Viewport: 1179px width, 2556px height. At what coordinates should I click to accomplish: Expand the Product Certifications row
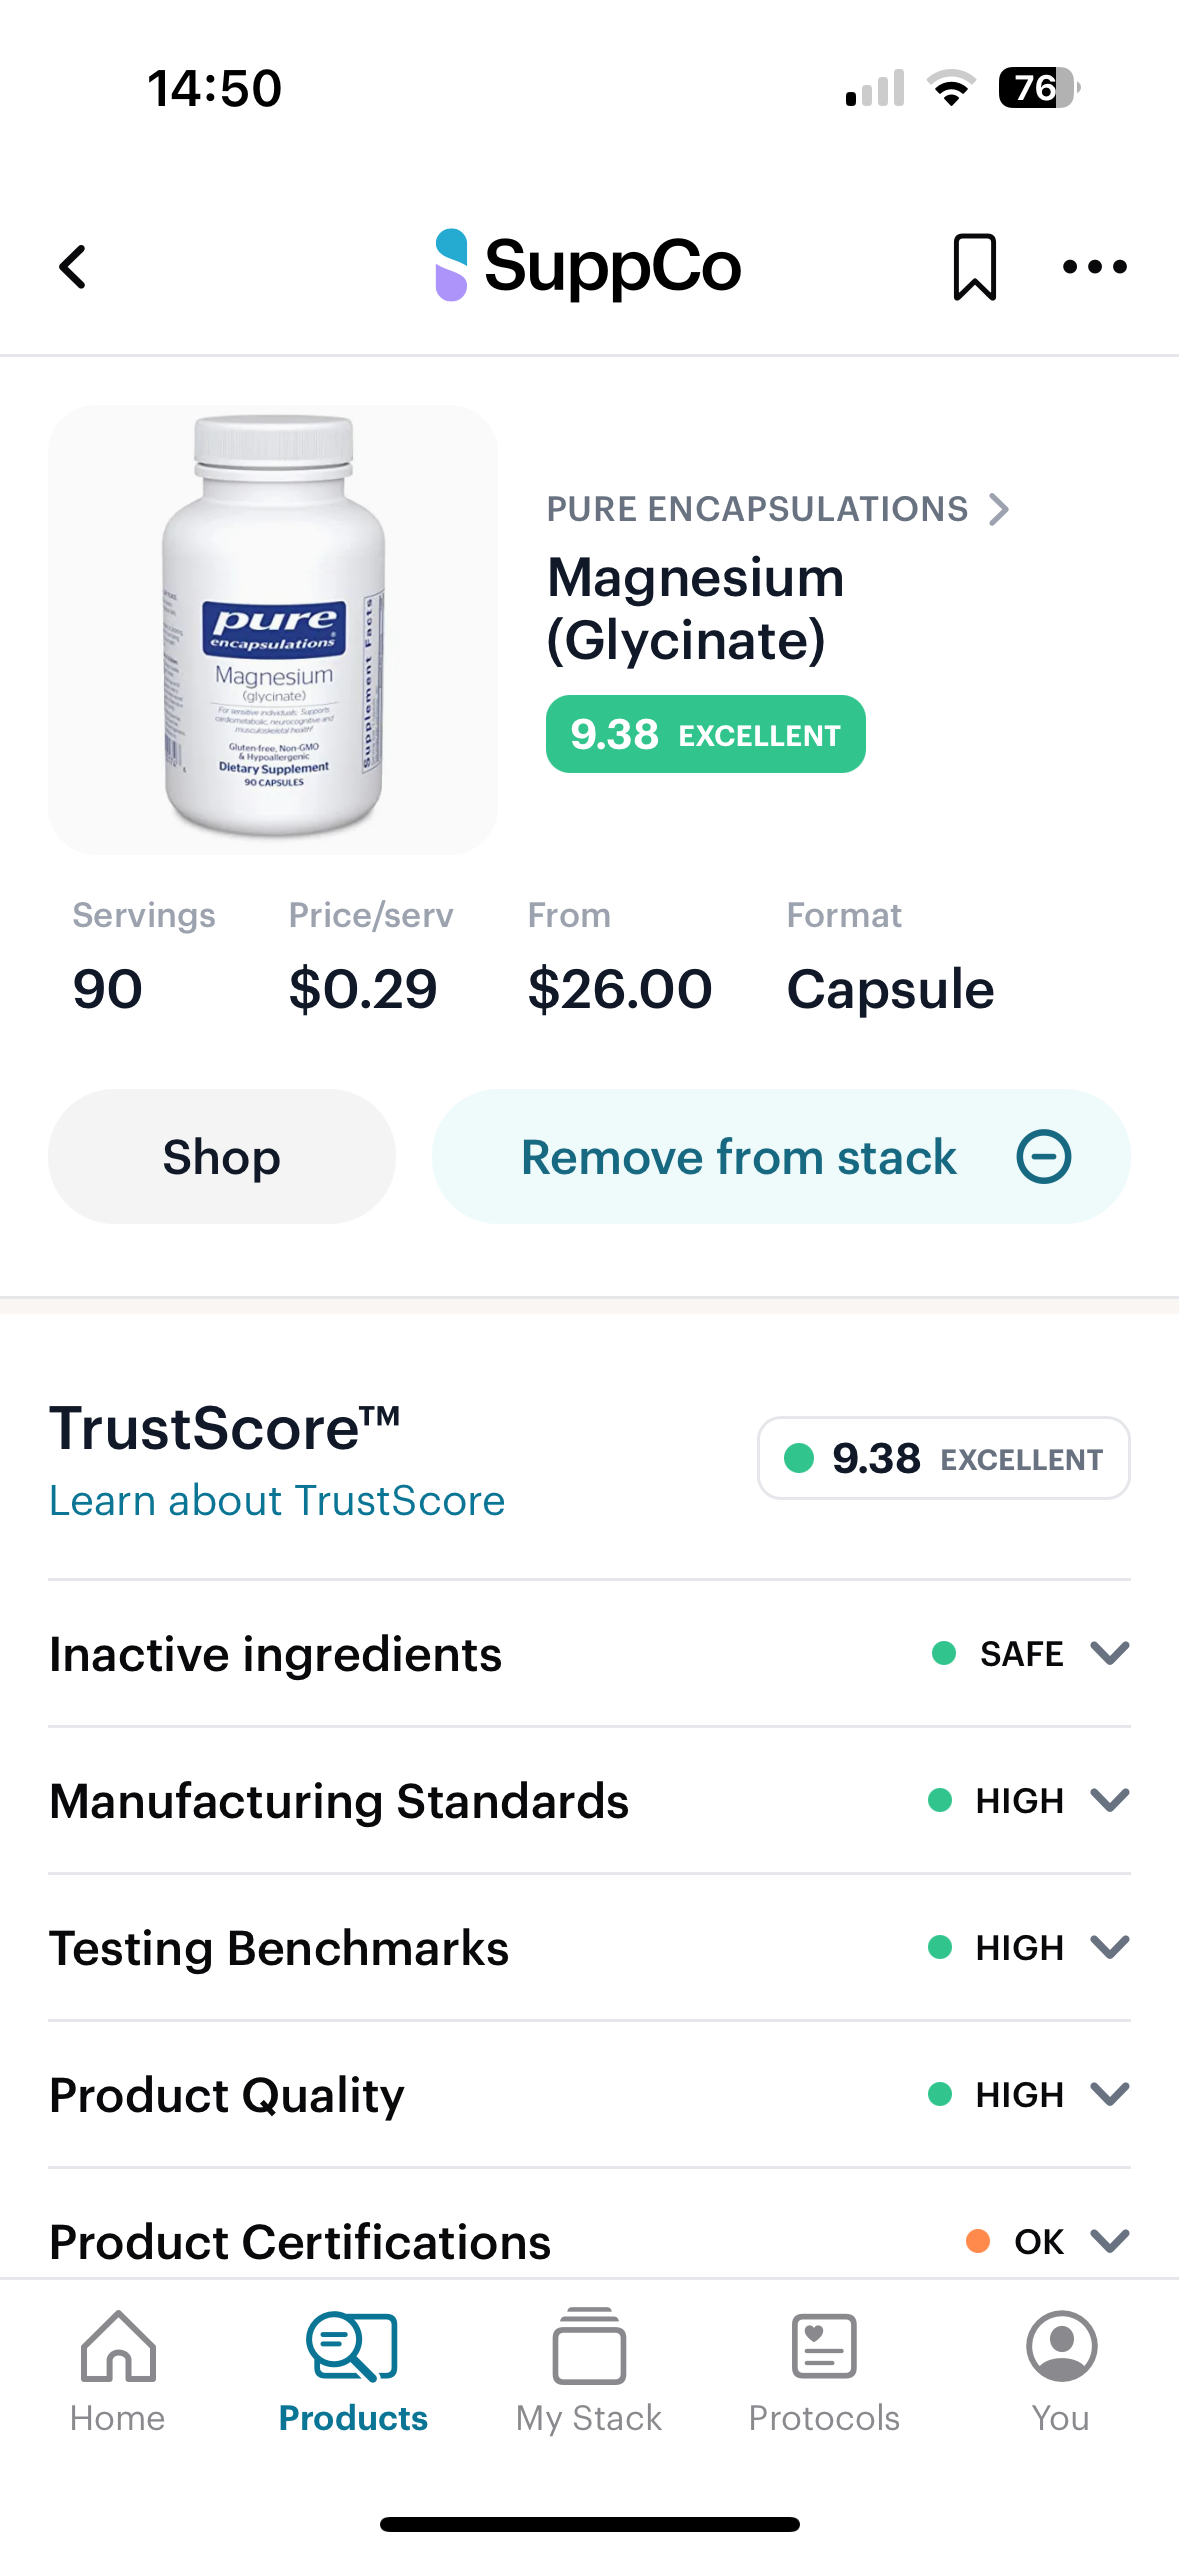coord(1109,2241)
